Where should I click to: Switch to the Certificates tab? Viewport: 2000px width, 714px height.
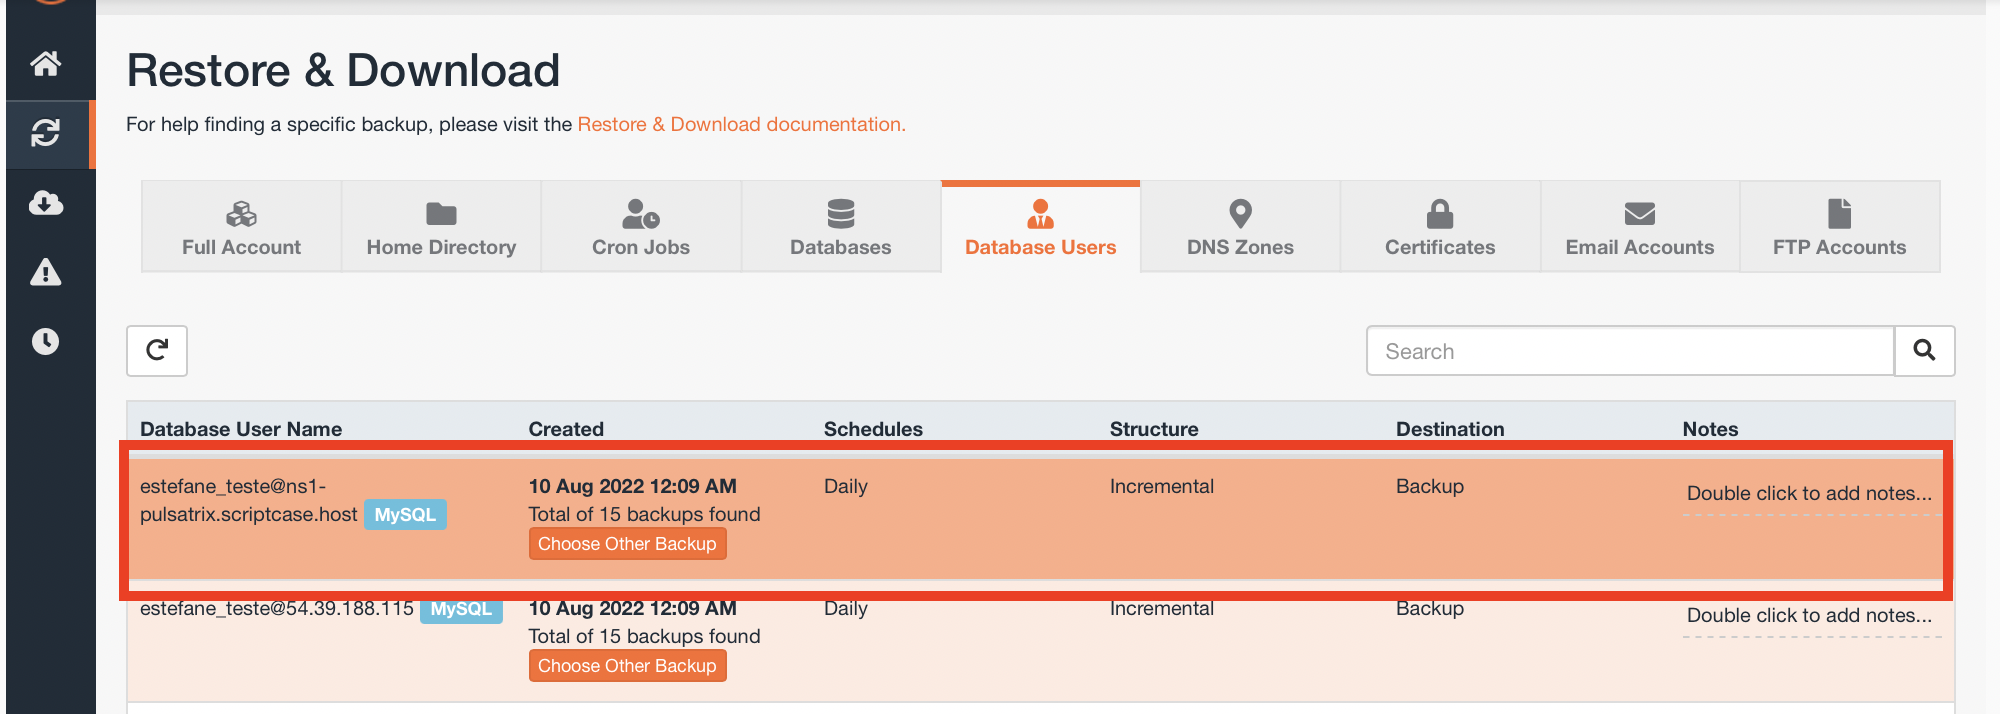(x=1440, y=228)
